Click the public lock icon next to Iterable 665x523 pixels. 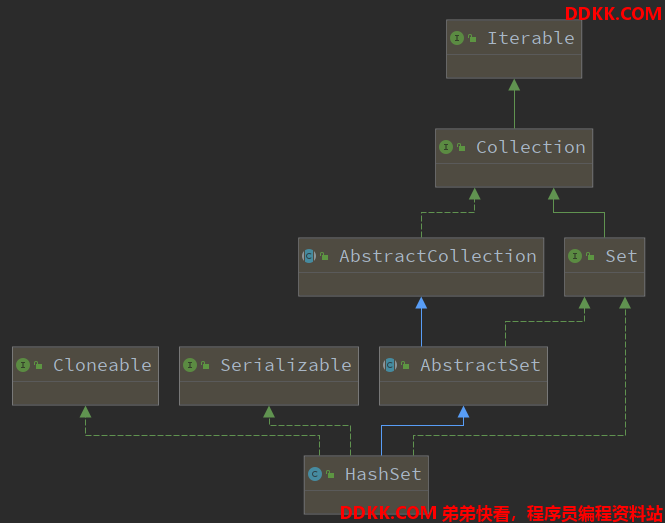[472, 39]
